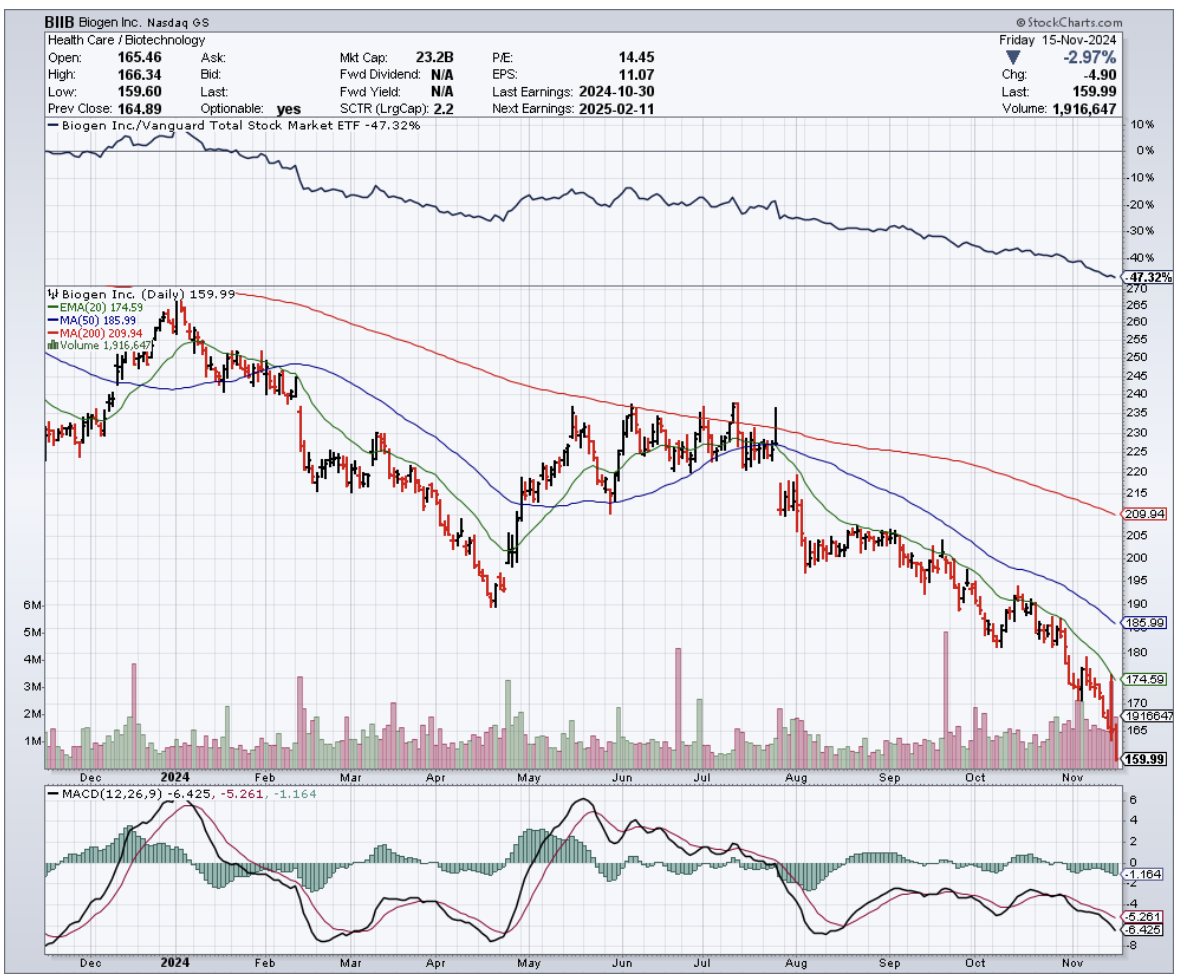
Task: Click the -47.32% relative performance axis tag
Action: (x=1148, y=277)
